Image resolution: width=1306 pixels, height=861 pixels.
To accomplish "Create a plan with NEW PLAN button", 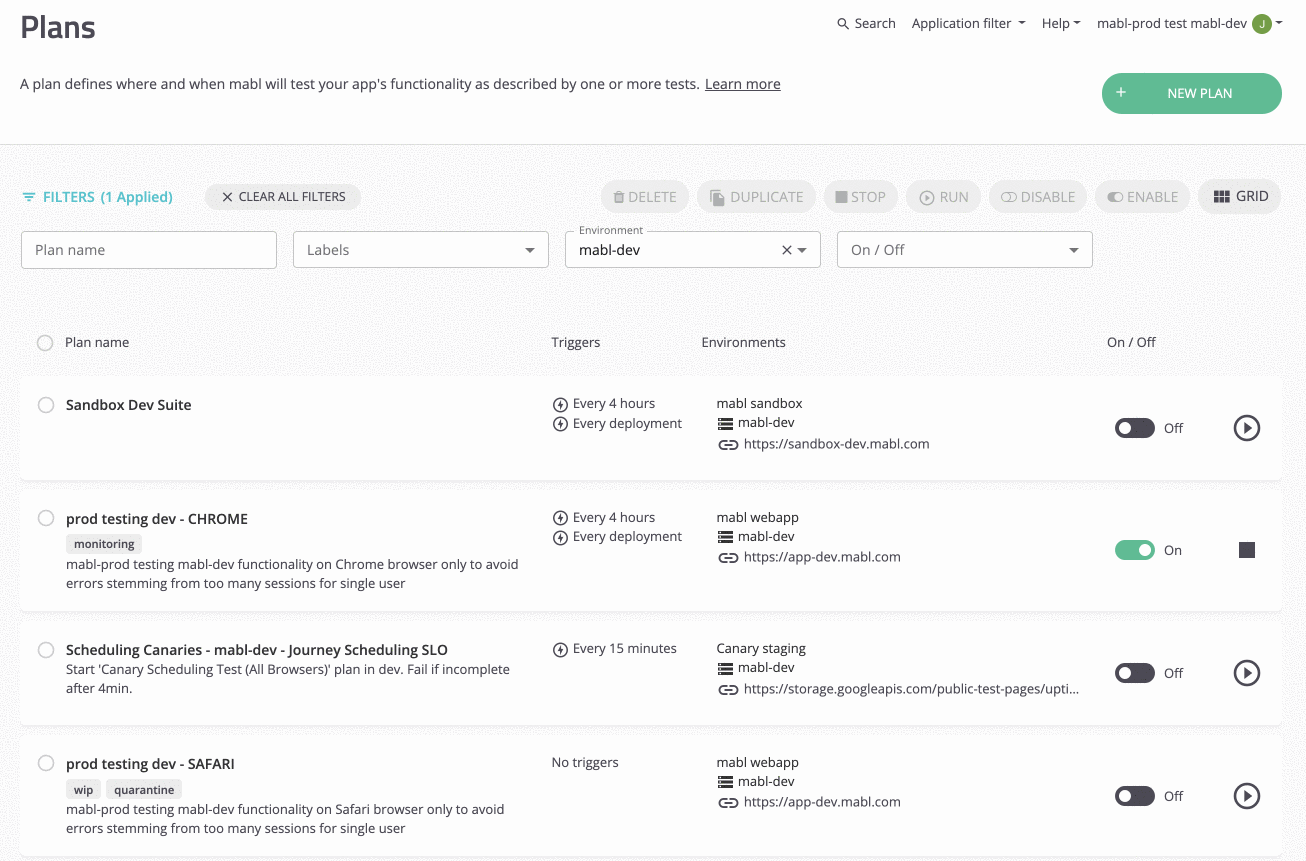I will [1192, 93].
